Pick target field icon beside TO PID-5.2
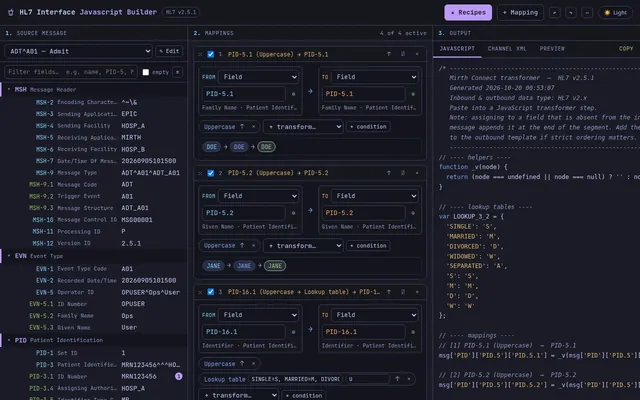Image resolution: width=640 pixels, height=400 pixels. 413,213
